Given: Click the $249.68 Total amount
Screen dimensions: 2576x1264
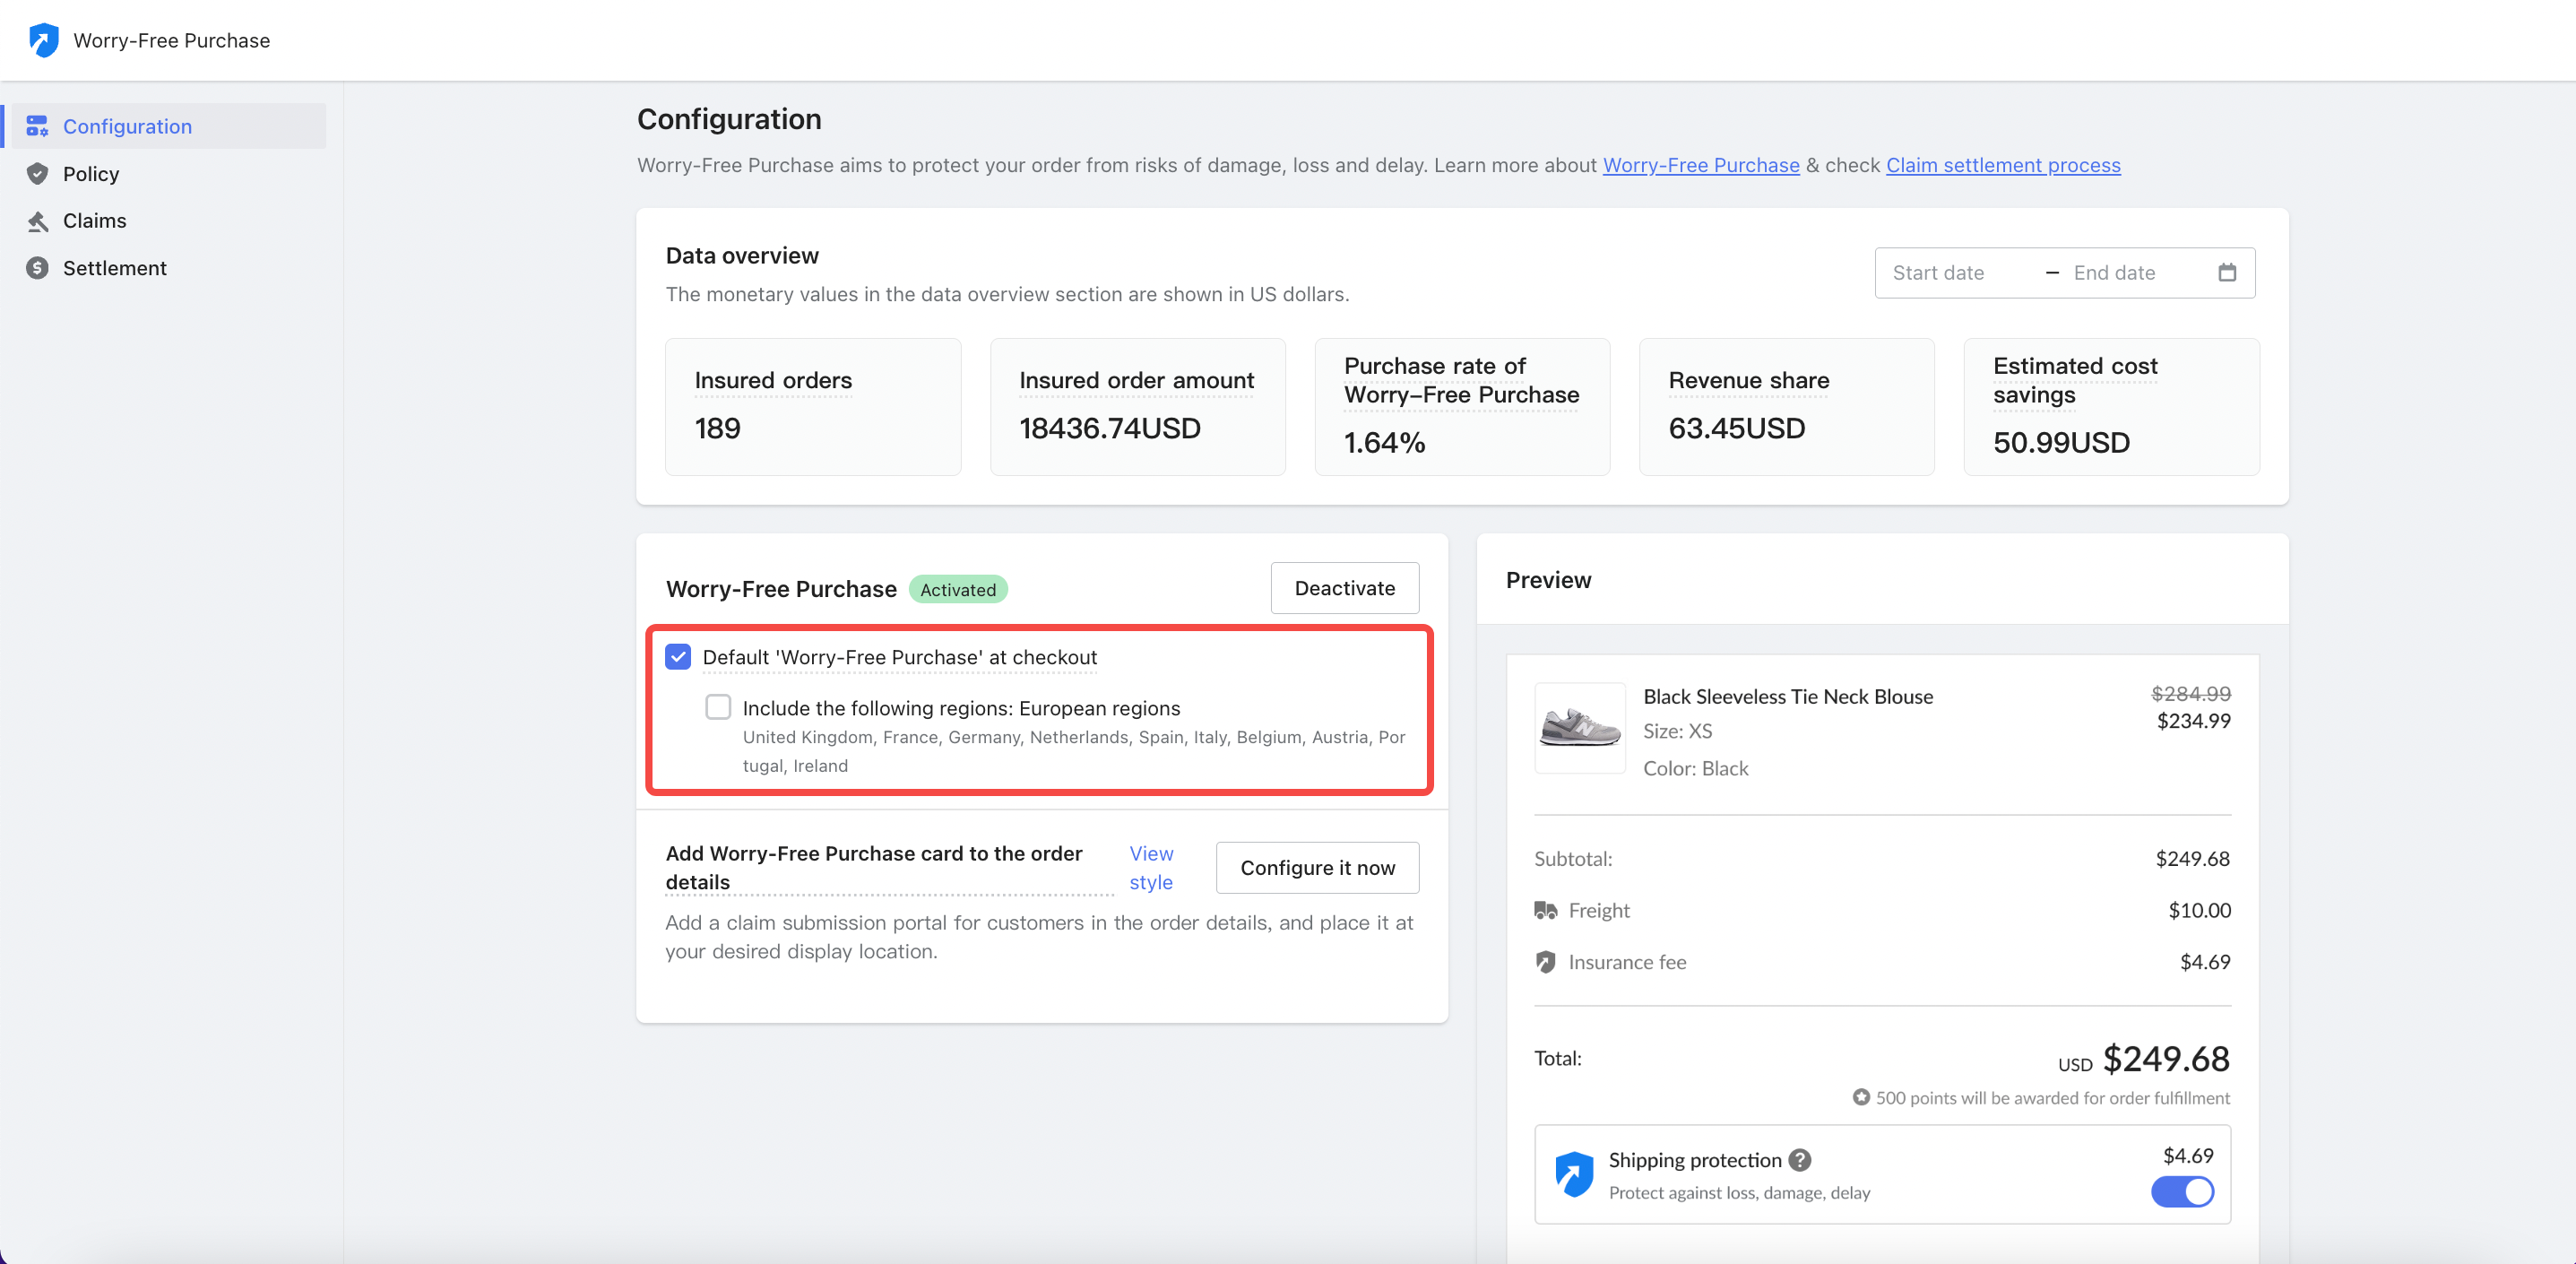Looking at the screenshot, I should point(2166,1058).
